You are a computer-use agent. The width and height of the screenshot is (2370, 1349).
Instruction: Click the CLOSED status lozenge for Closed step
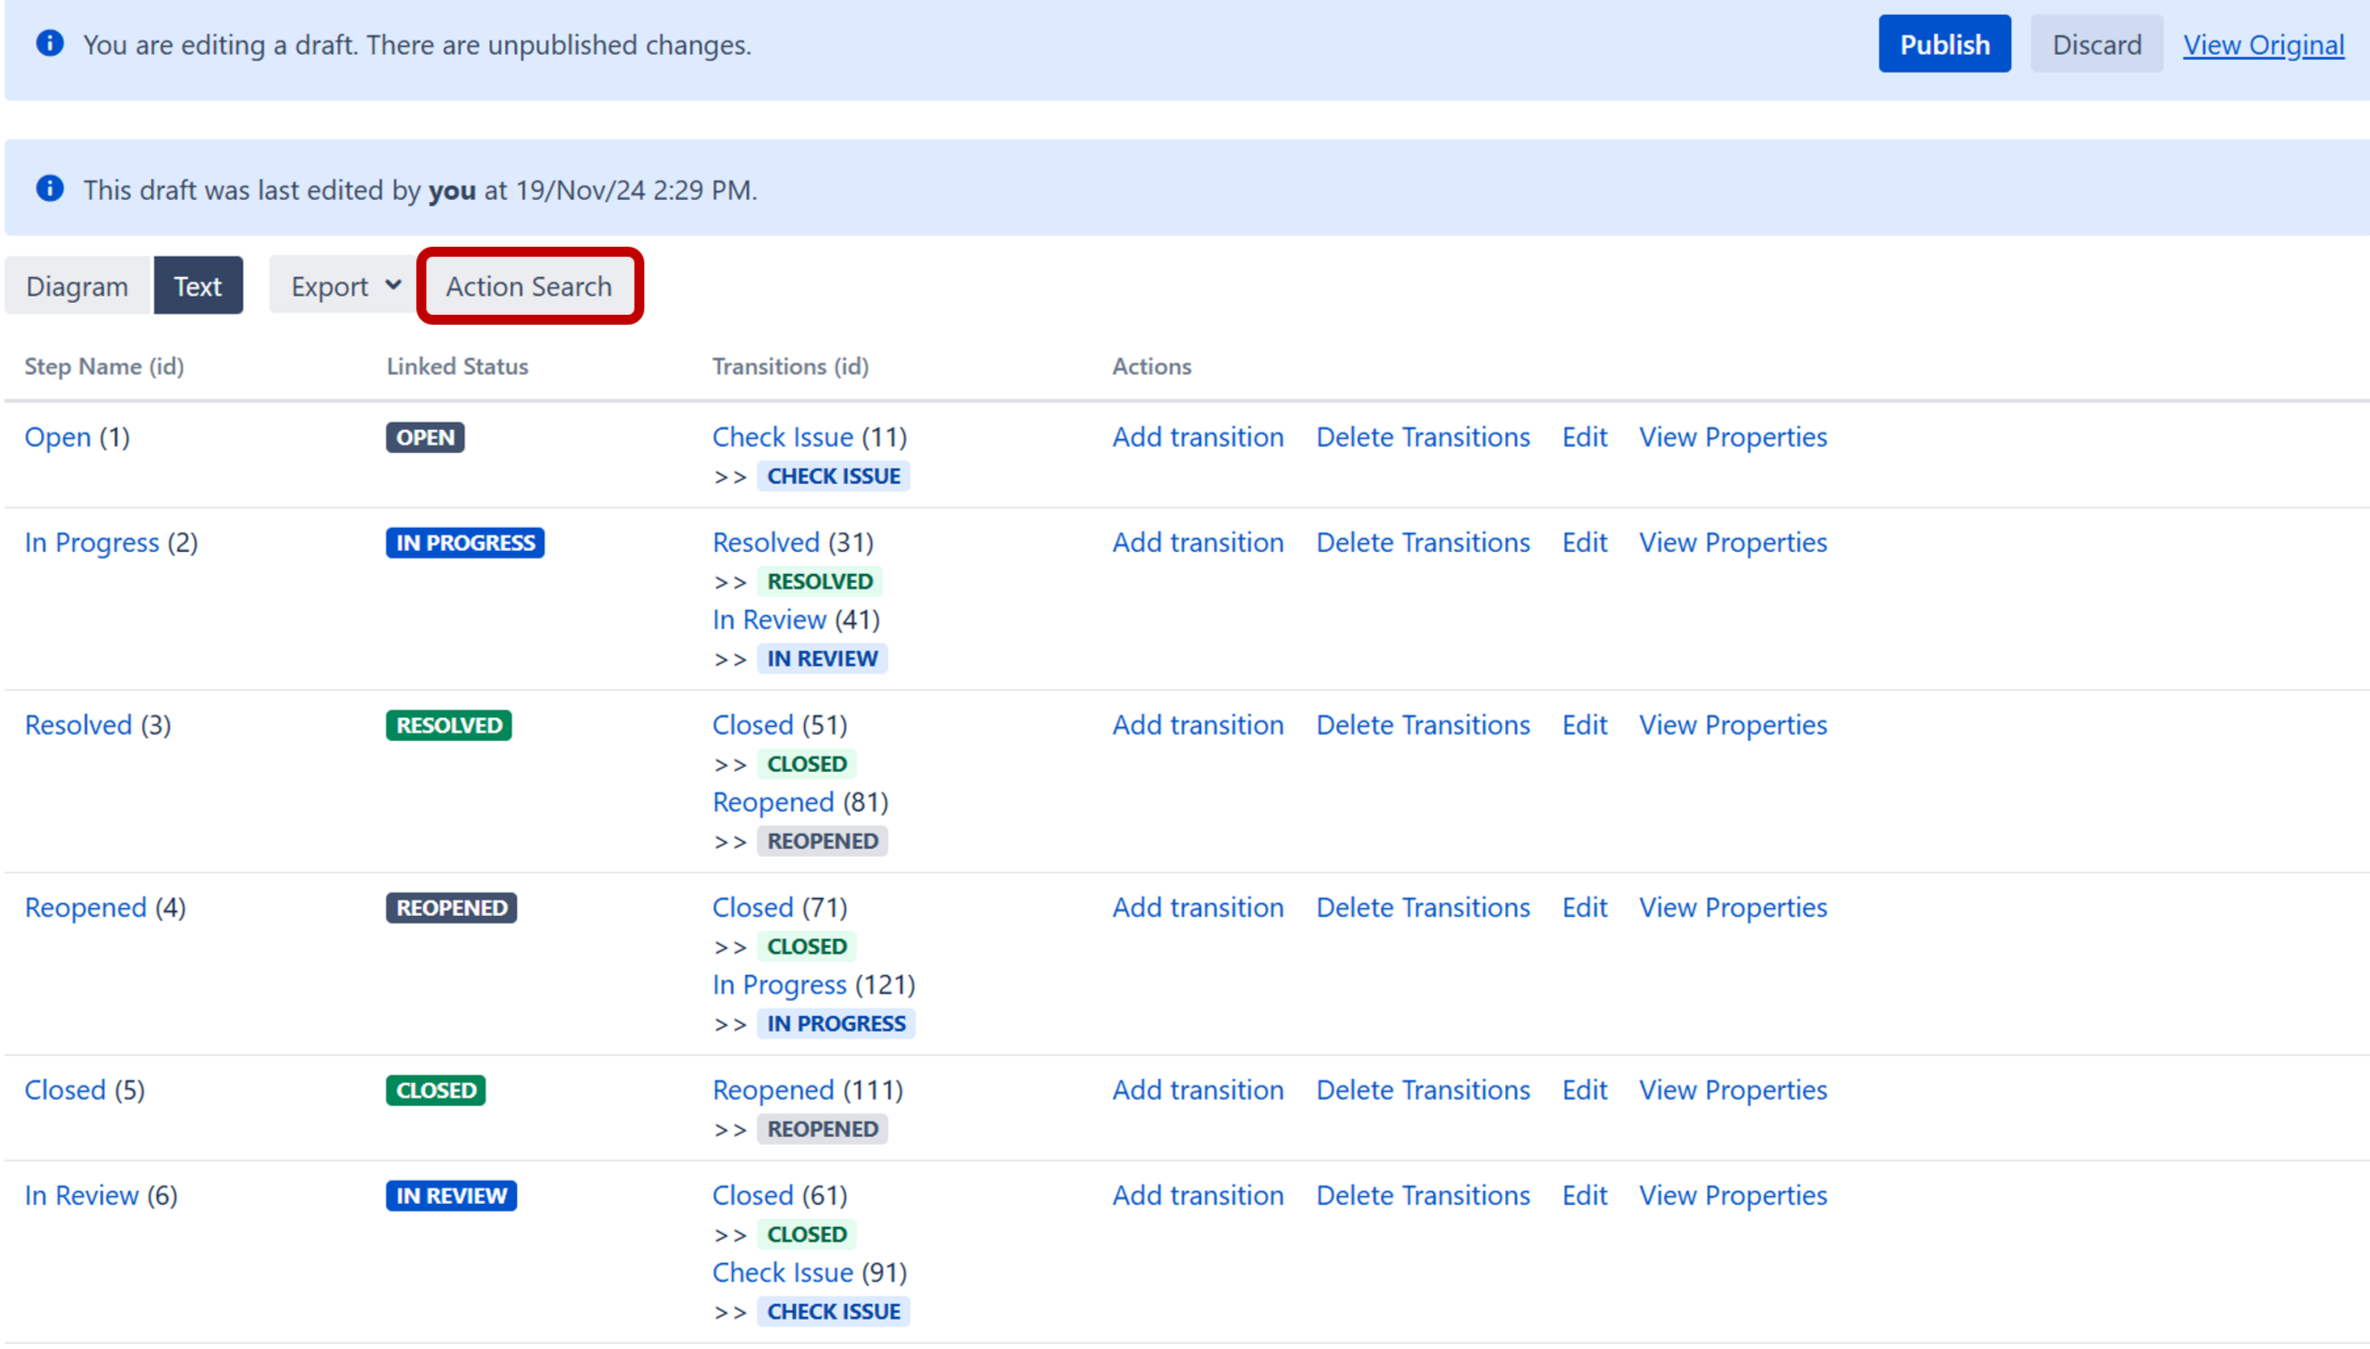click(435, 1090)
